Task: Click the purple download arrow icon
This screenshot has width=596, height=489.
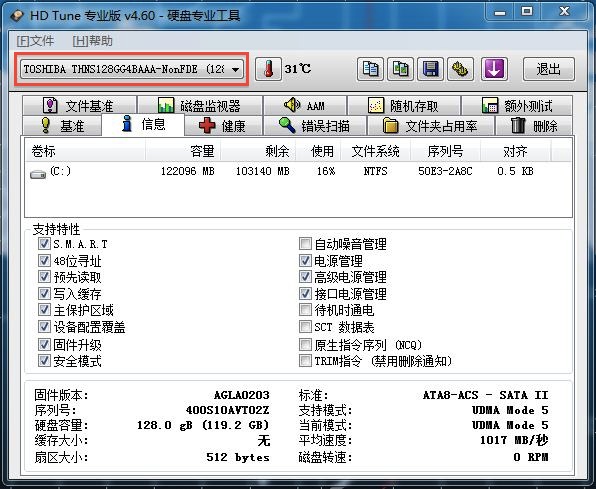Action: click(x=494, y=69)
